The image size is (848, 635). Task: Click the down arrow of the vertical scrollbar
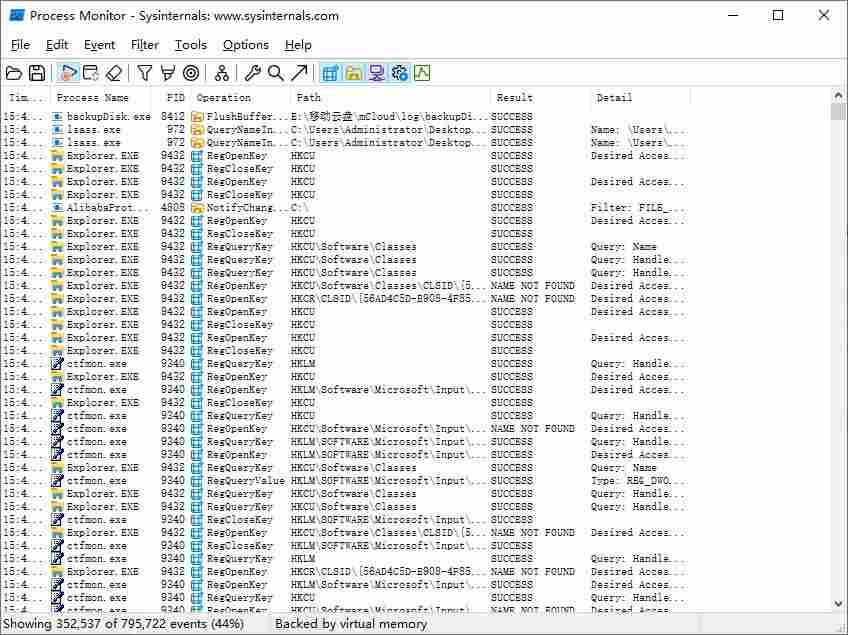pyautogui.click(x=838, y=604)
